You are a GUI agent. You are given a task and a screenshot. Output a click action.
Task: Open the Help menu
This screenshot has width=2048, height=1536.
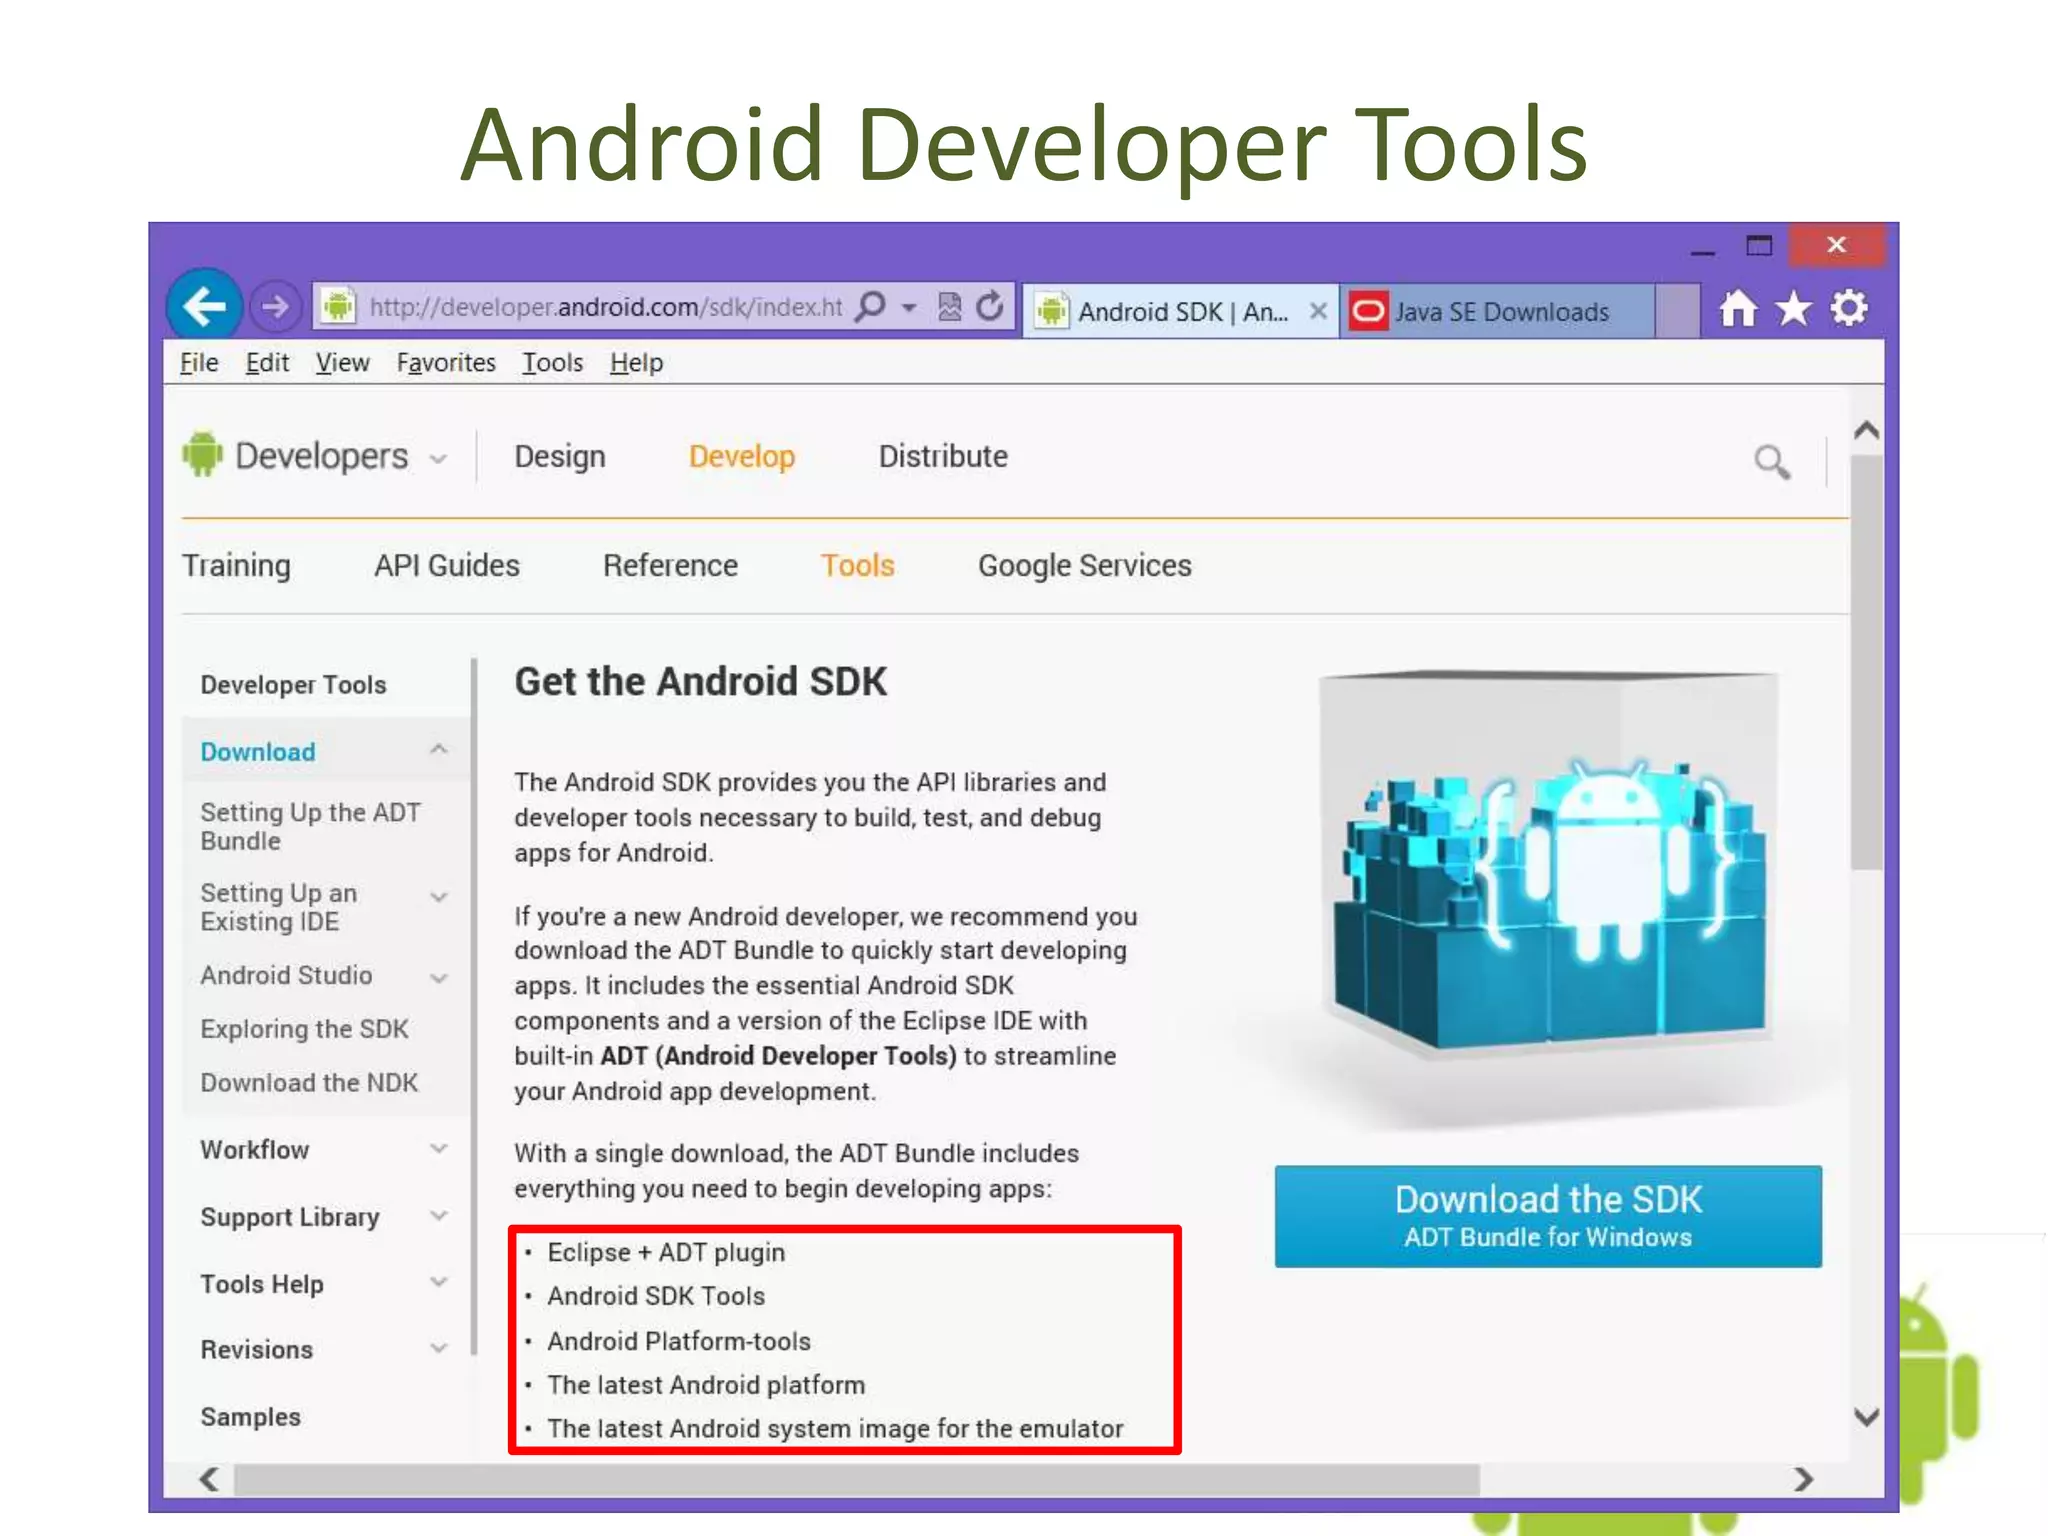636,363
